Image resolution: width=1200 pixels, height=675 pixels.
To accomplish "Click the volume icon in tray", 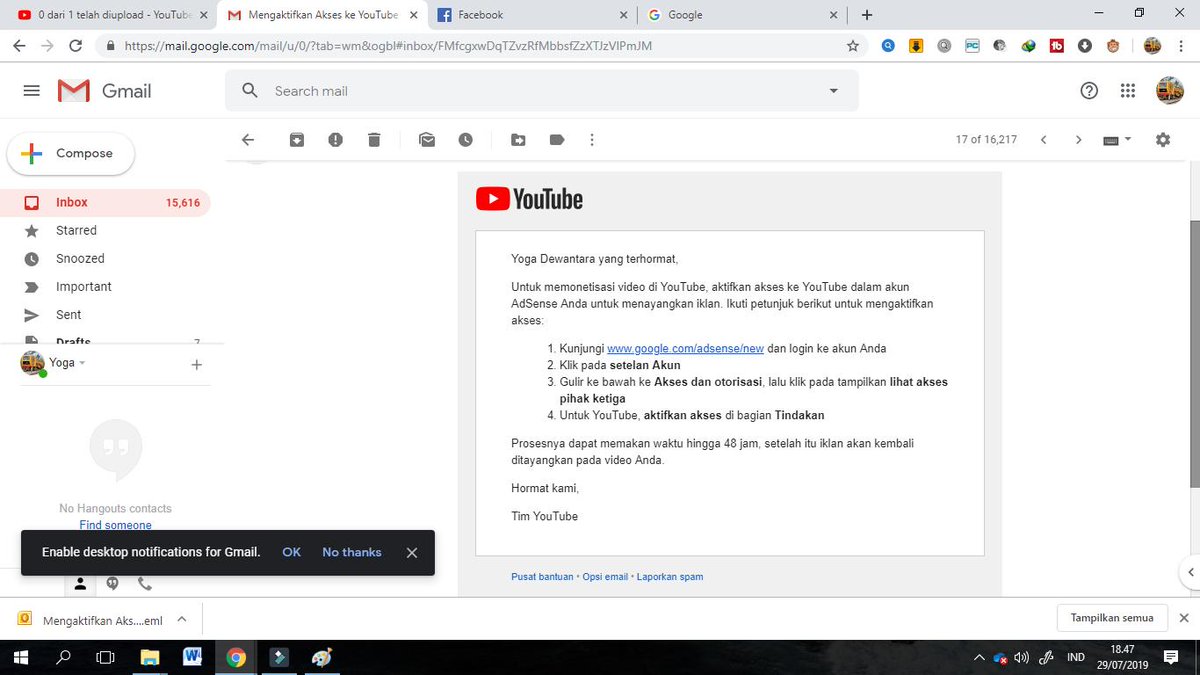I will coord(1021,658).
